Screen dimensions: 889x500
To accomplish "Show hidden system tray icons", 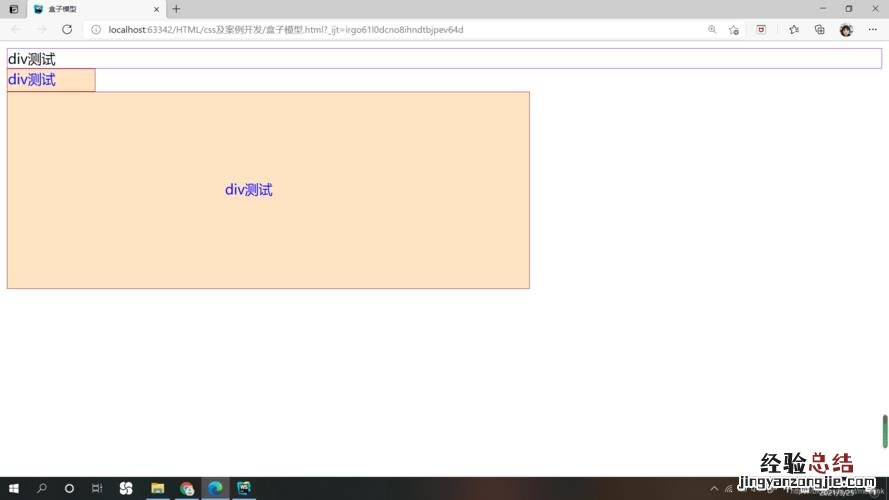I will tap(714, 489).
